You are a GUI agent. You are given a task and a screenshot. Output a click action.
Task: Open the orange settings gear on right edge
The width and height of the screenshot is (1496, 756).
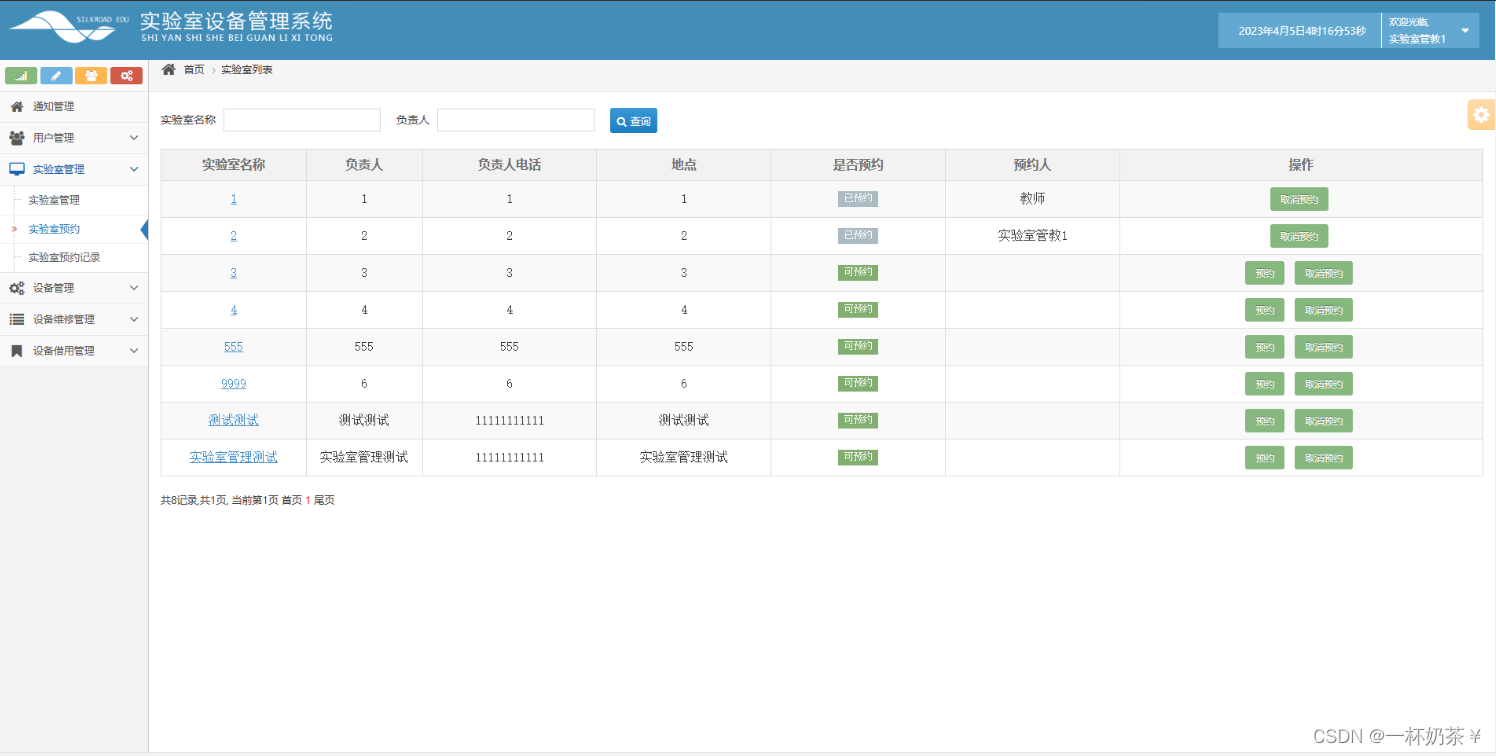point(1481,115)
